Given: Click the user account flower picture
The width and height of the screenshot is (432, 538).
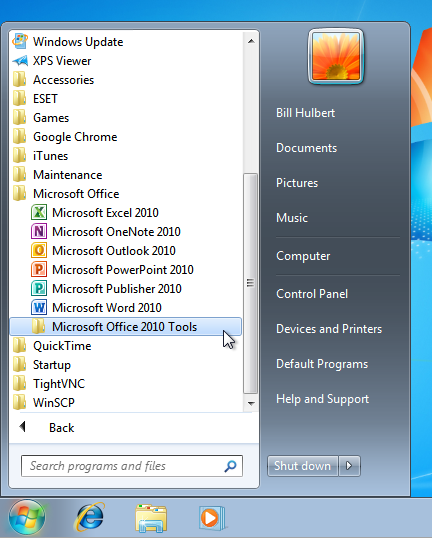Looking at the screenshot, I should pyautogui.click(x=336, y=57).
